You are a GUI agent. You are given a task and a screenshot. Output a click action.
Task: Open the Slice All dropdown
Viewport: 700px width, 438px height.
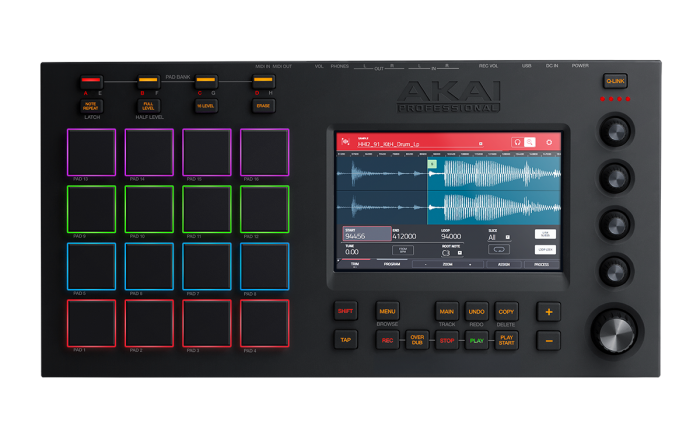click(x=499, y=237)
